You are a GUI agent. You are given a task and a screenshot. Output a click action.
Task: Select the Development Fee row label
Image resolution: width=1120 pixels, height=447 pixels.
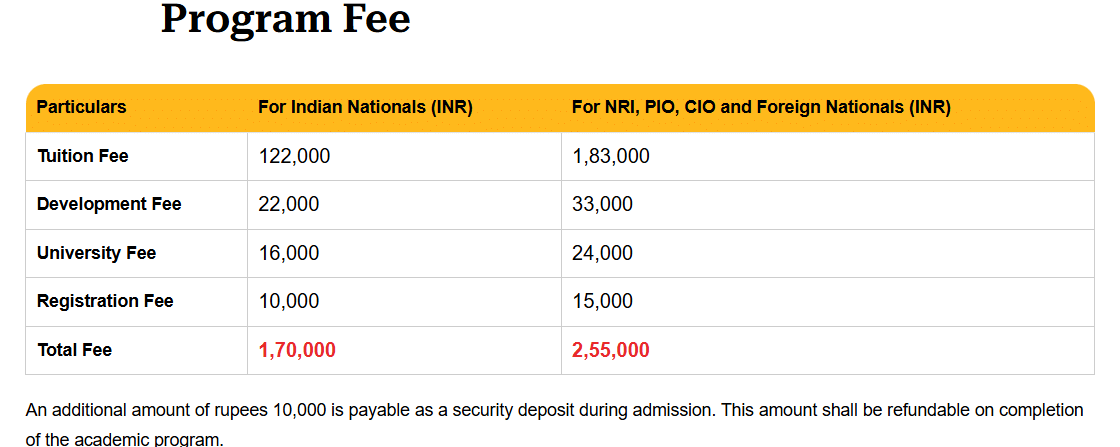point(109,204)
